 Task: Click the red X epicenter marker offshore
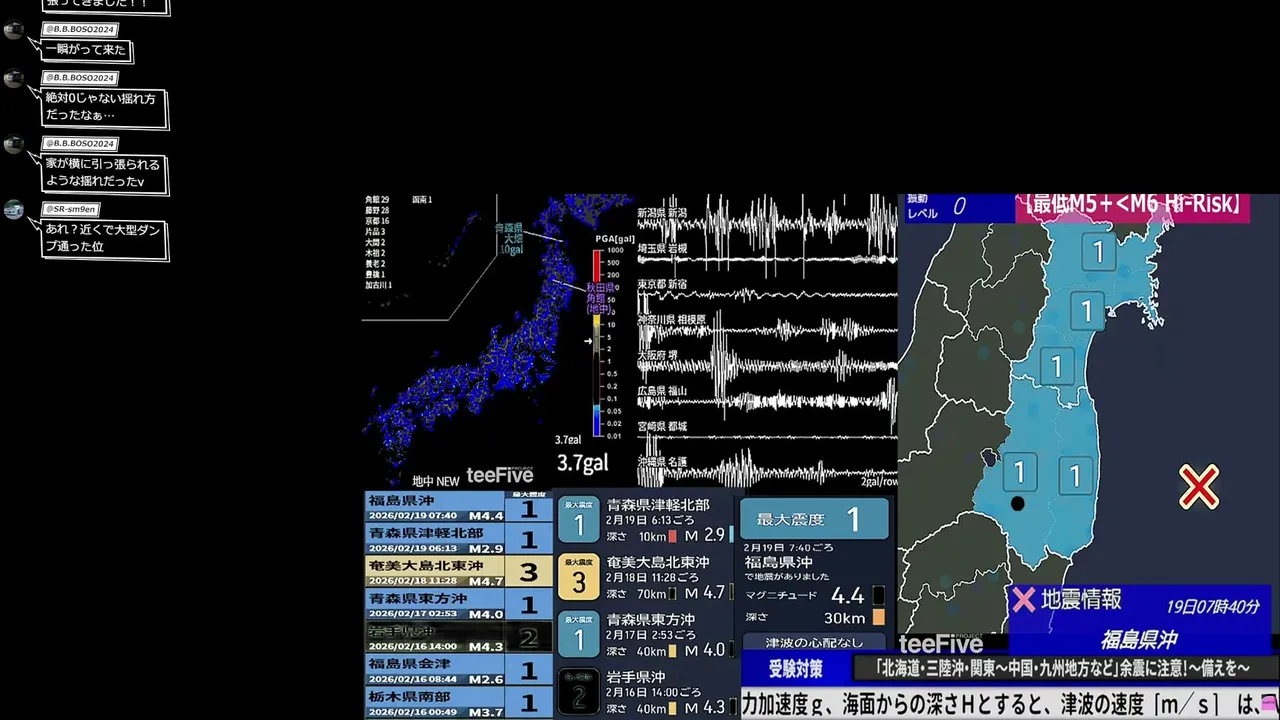[1198, 487]
